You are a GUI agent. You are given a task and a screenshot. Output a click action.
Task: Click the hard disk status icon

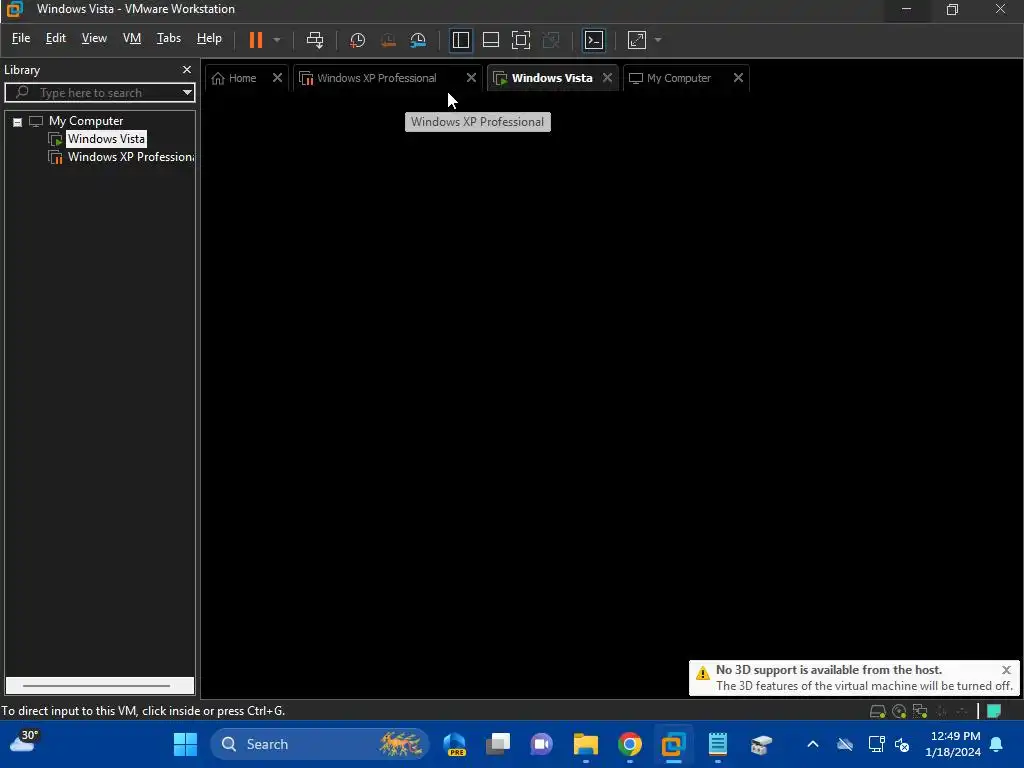[x=878, y=711]
